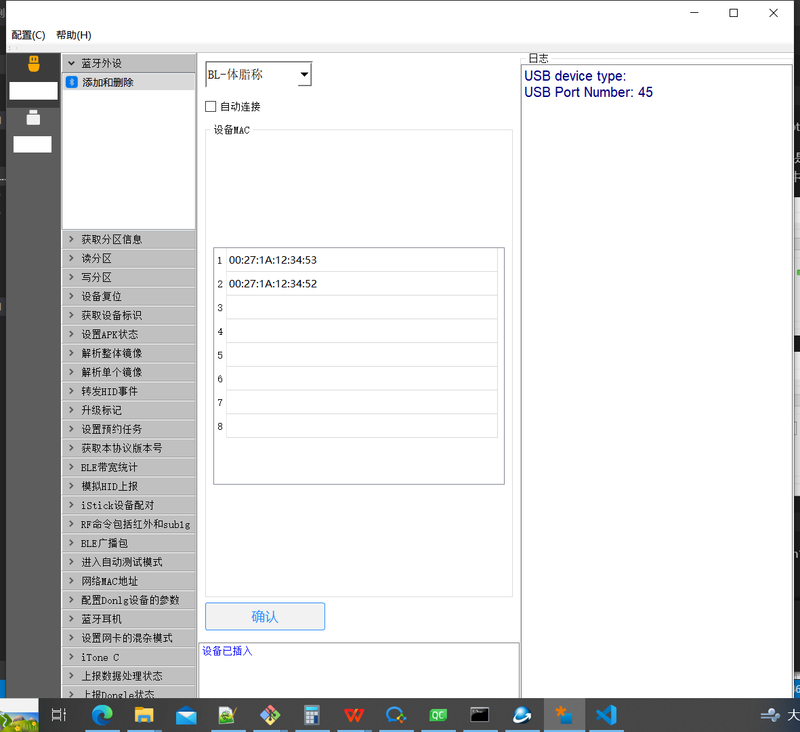Select MAC entry 00:27:1A:12:34:52
800x732 pixels.
[x=362, y=284]
